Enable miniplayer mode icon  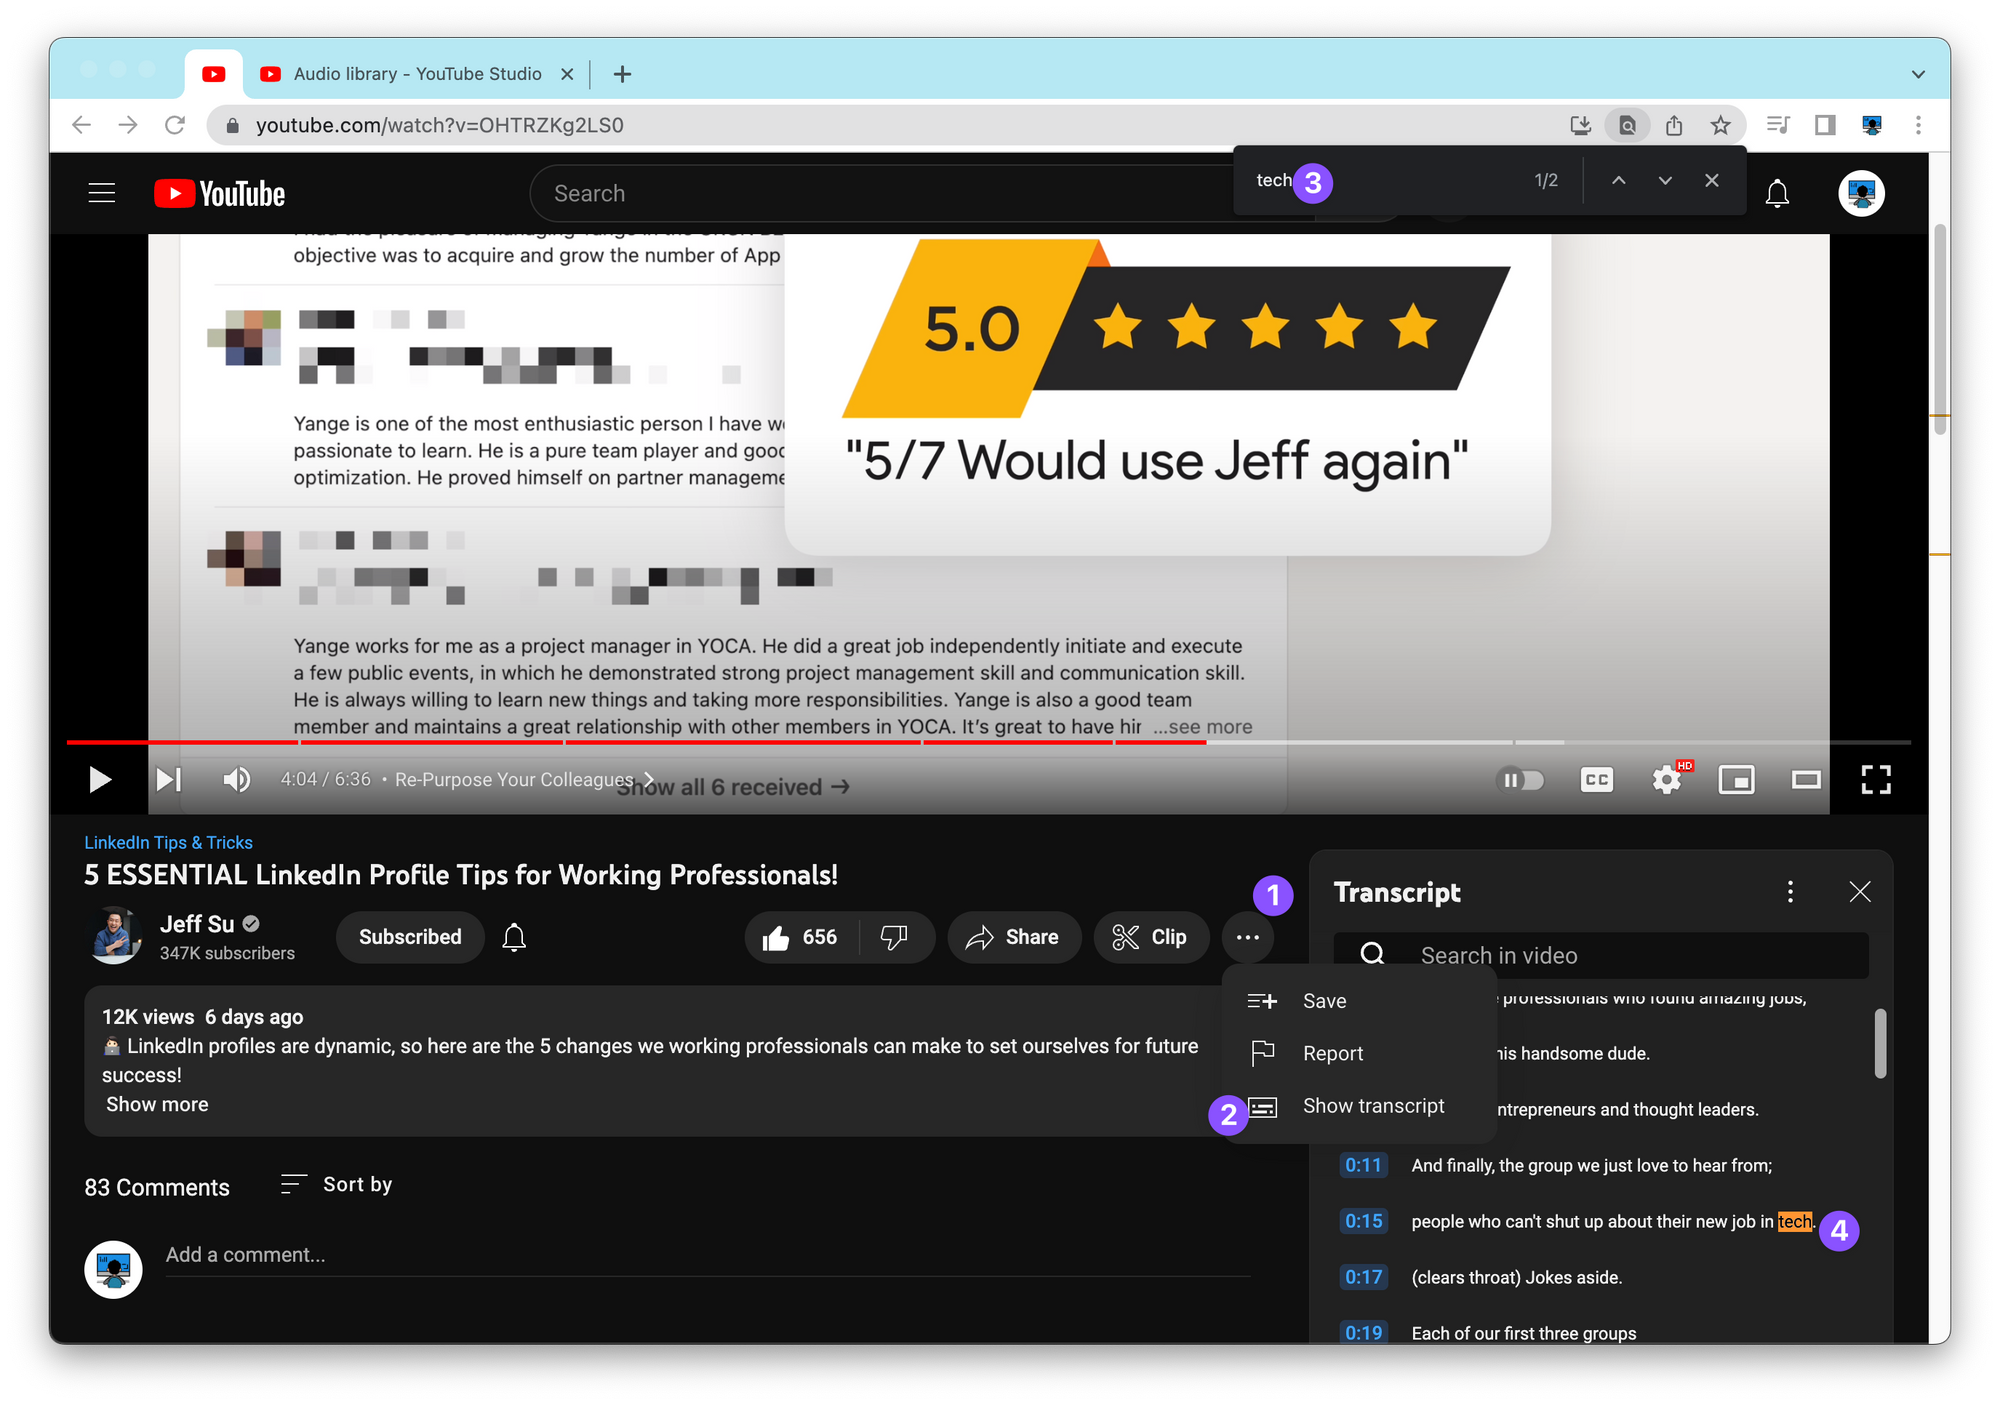point(1736,780)
